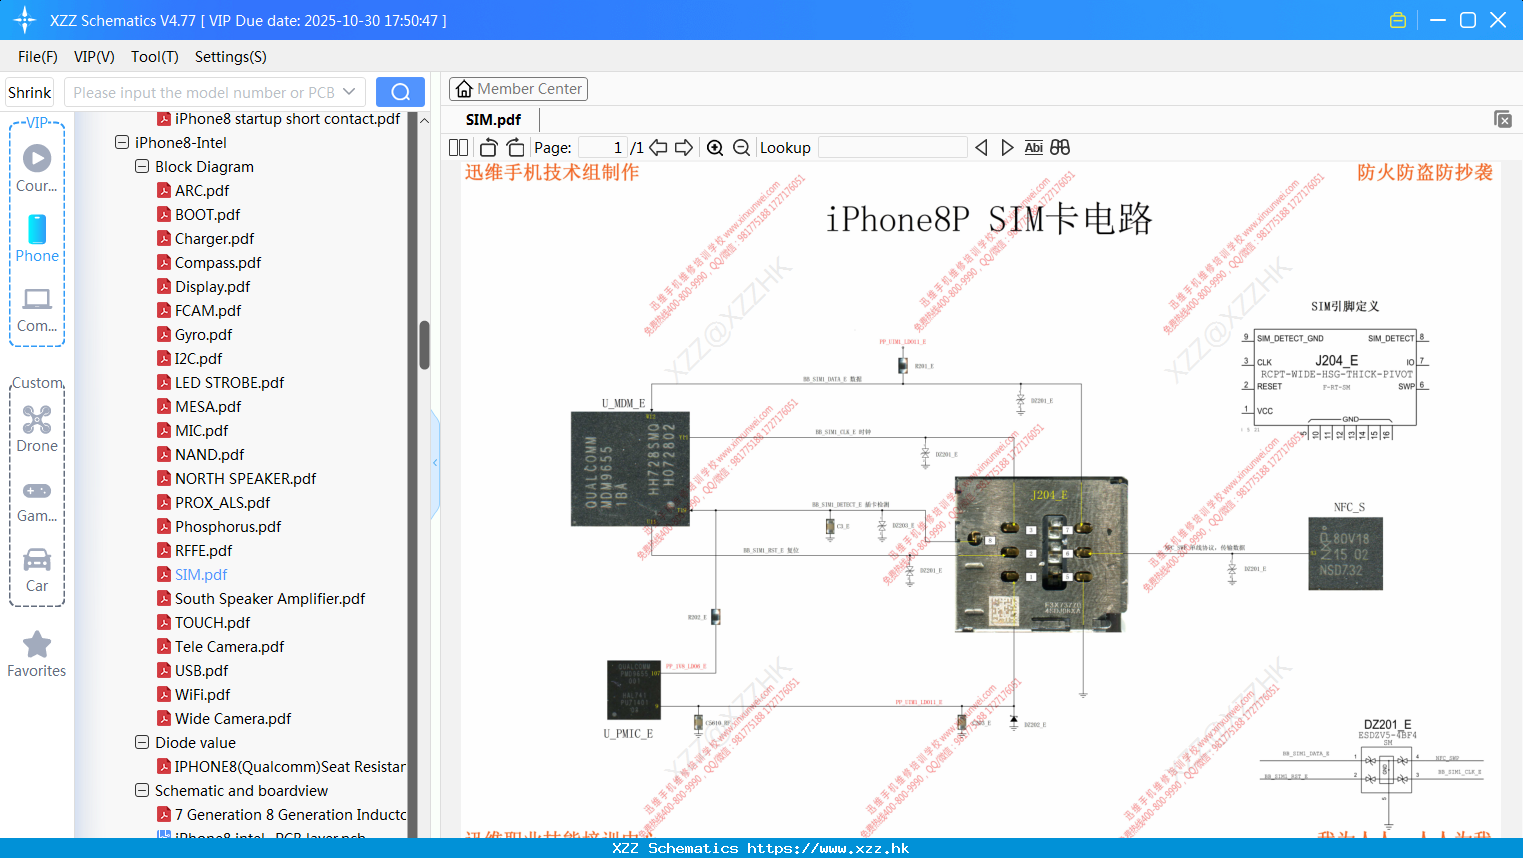The image size is (1523, 858).
Task: Collapse the iPhone8-Intel tree node
Action: click(122, 143)
